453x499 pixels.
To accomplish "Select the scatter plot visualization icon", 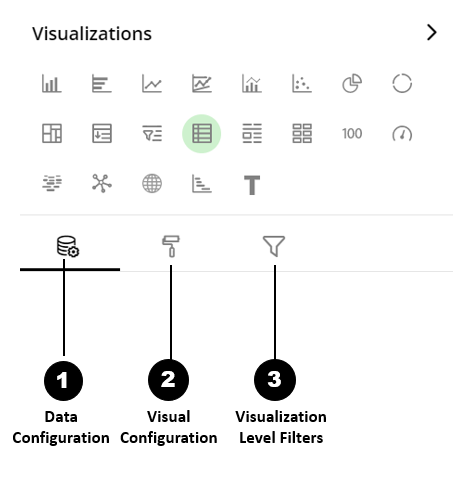I will [302, 83].
